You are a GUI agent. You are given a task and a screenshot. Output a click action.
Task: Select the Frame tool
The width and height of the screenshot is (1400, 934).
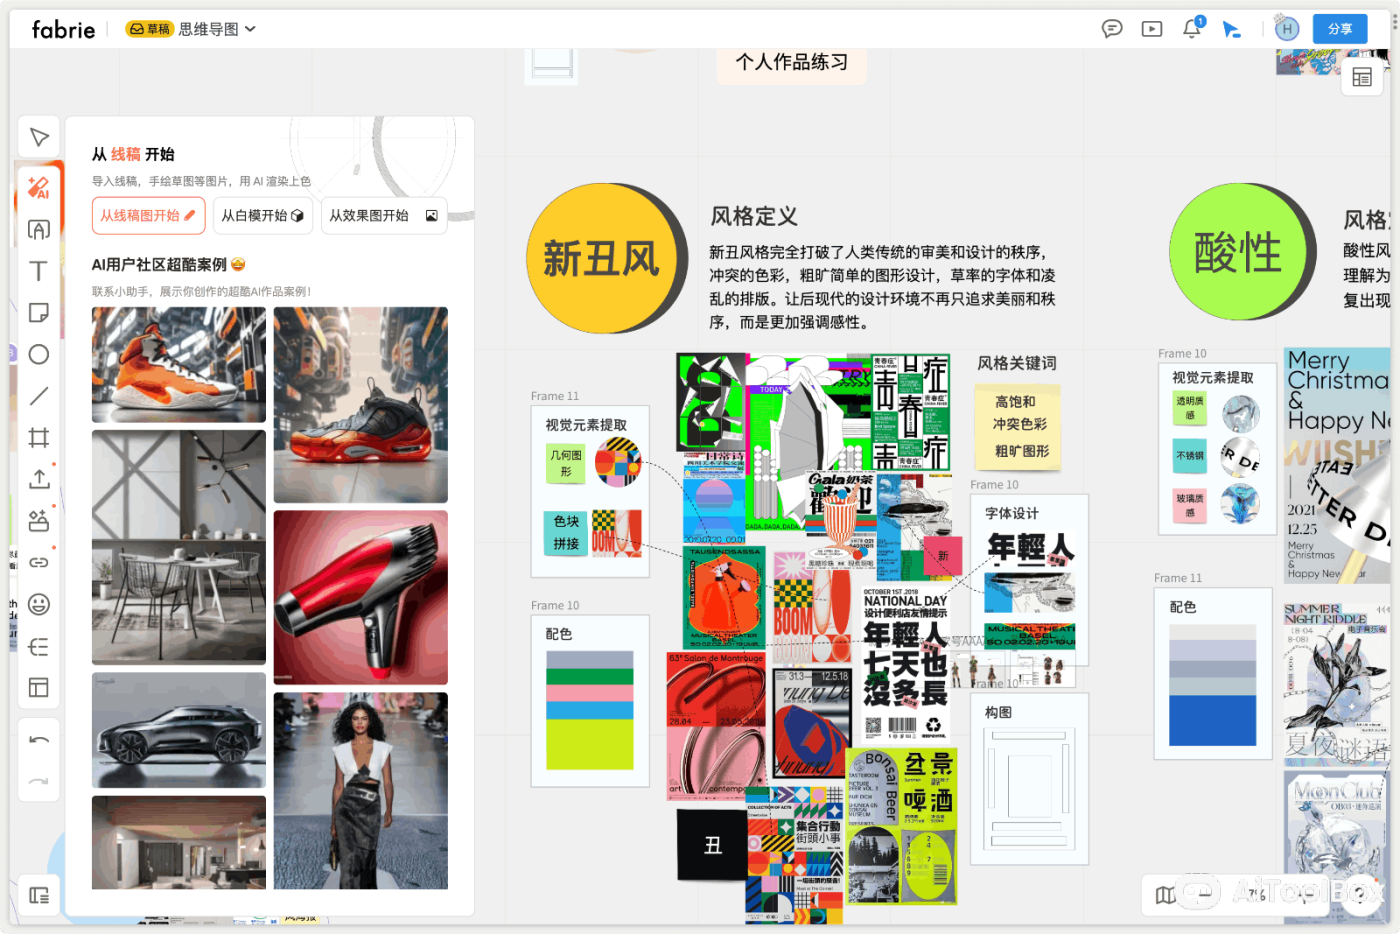click(39, 438)
